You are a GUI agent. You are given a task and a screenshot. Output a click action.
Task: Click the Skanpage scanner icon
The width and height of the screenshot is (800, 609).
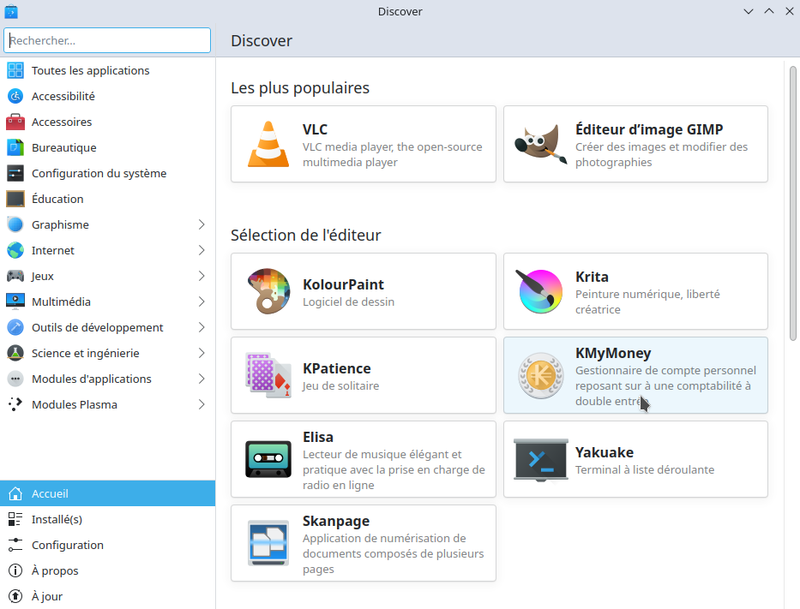[x=268, y=543]
